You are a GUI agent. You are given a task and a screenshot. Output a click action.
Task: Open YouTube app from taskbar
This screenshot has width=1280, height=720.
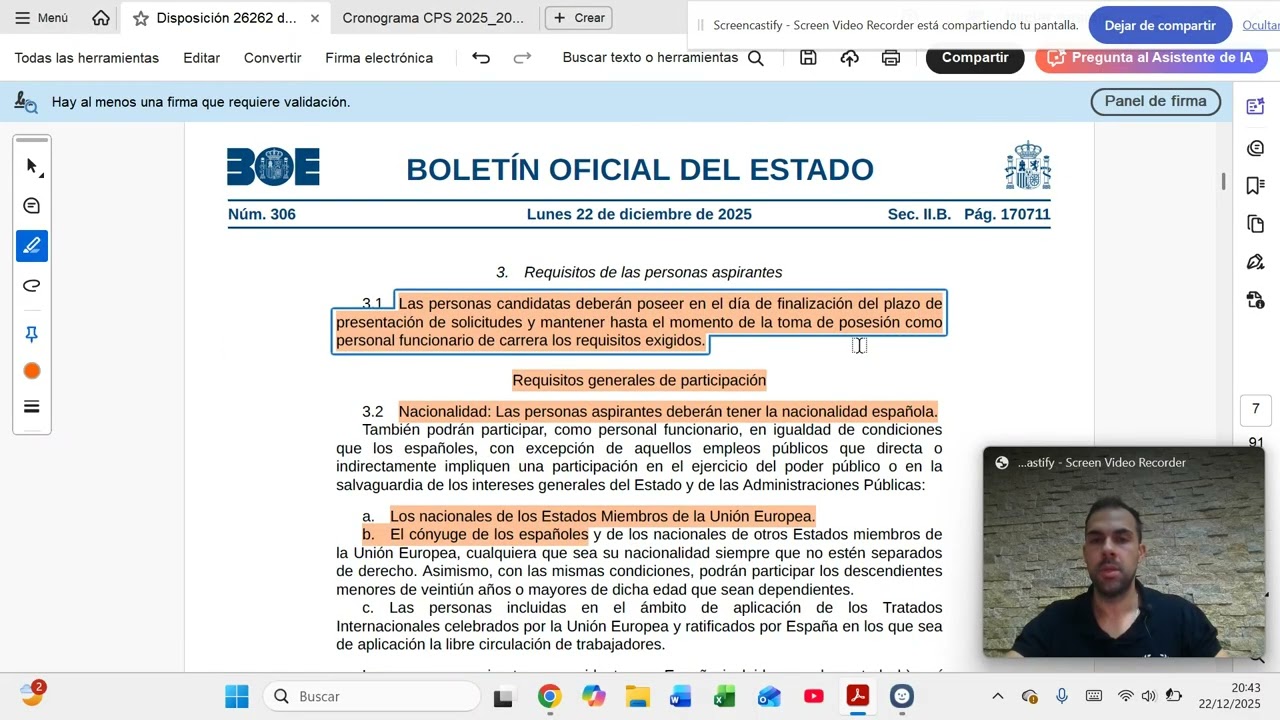coord(814,696)
